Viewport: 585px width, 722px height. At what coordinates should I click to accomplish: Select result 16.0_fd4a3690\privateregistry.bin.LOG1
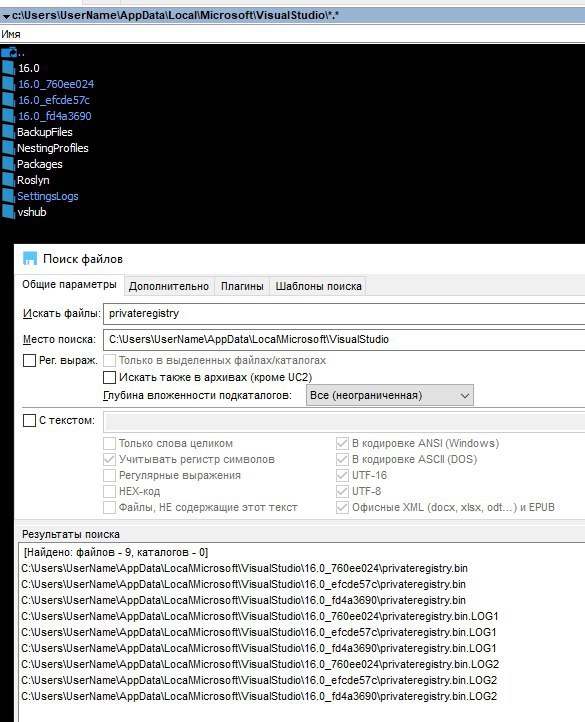tap(258, 648)
